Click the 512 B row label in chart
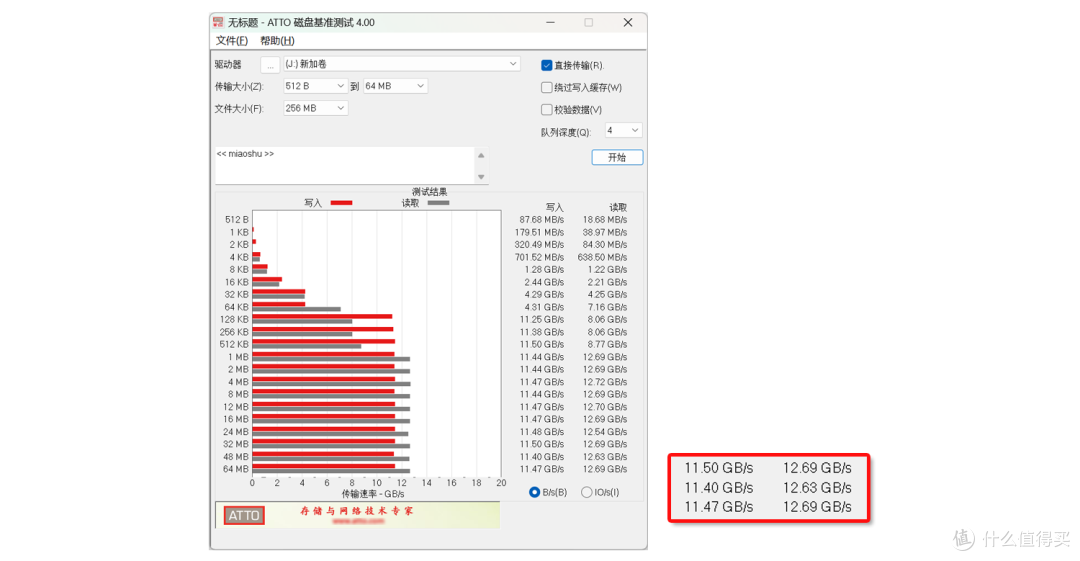This screenshot has width=1080, height=561. pyautogui.click(x=237, y=220)
